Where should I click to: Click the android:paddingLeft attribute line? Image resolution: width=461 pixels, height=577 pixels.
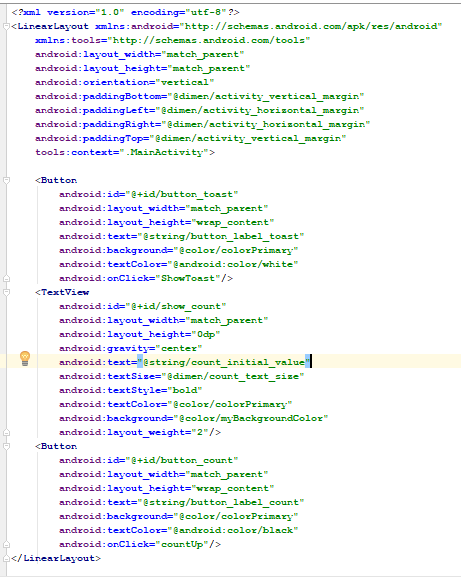point(199,110)
